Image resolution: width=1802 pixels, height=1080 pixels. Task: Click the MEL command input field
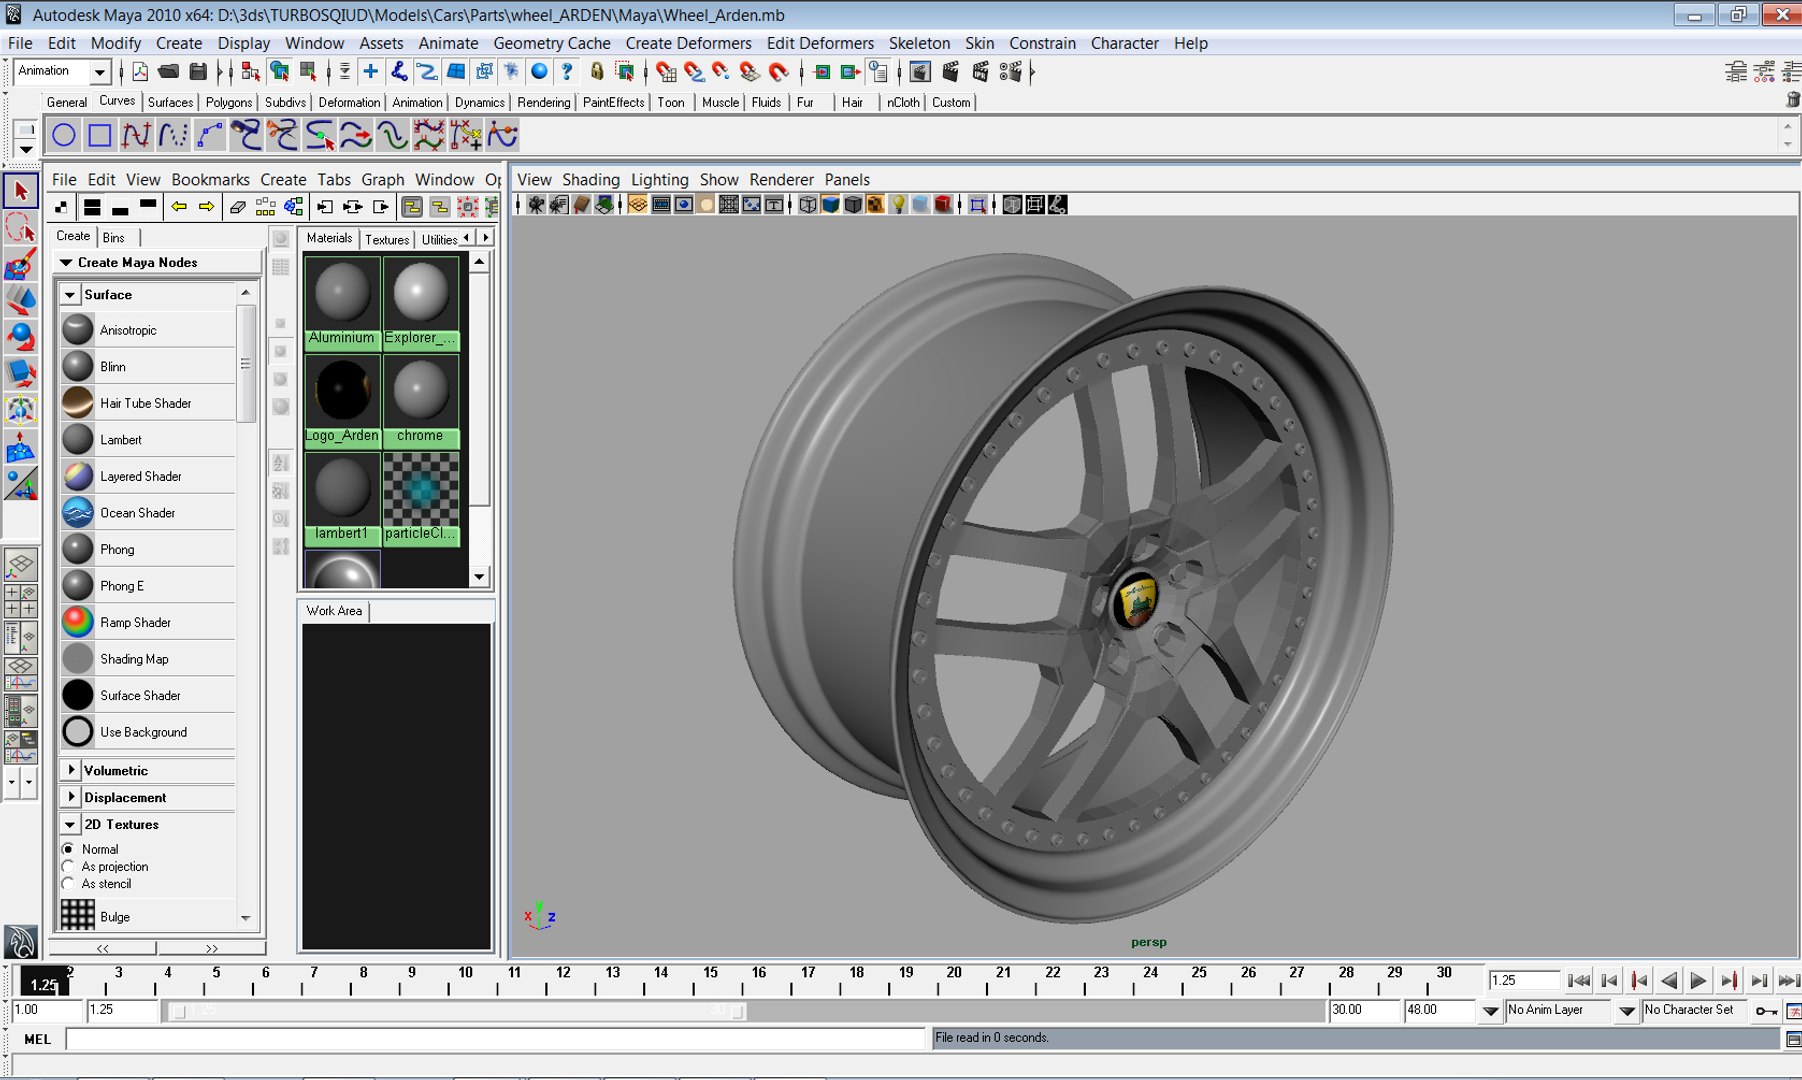click(x=495, y=1039)
